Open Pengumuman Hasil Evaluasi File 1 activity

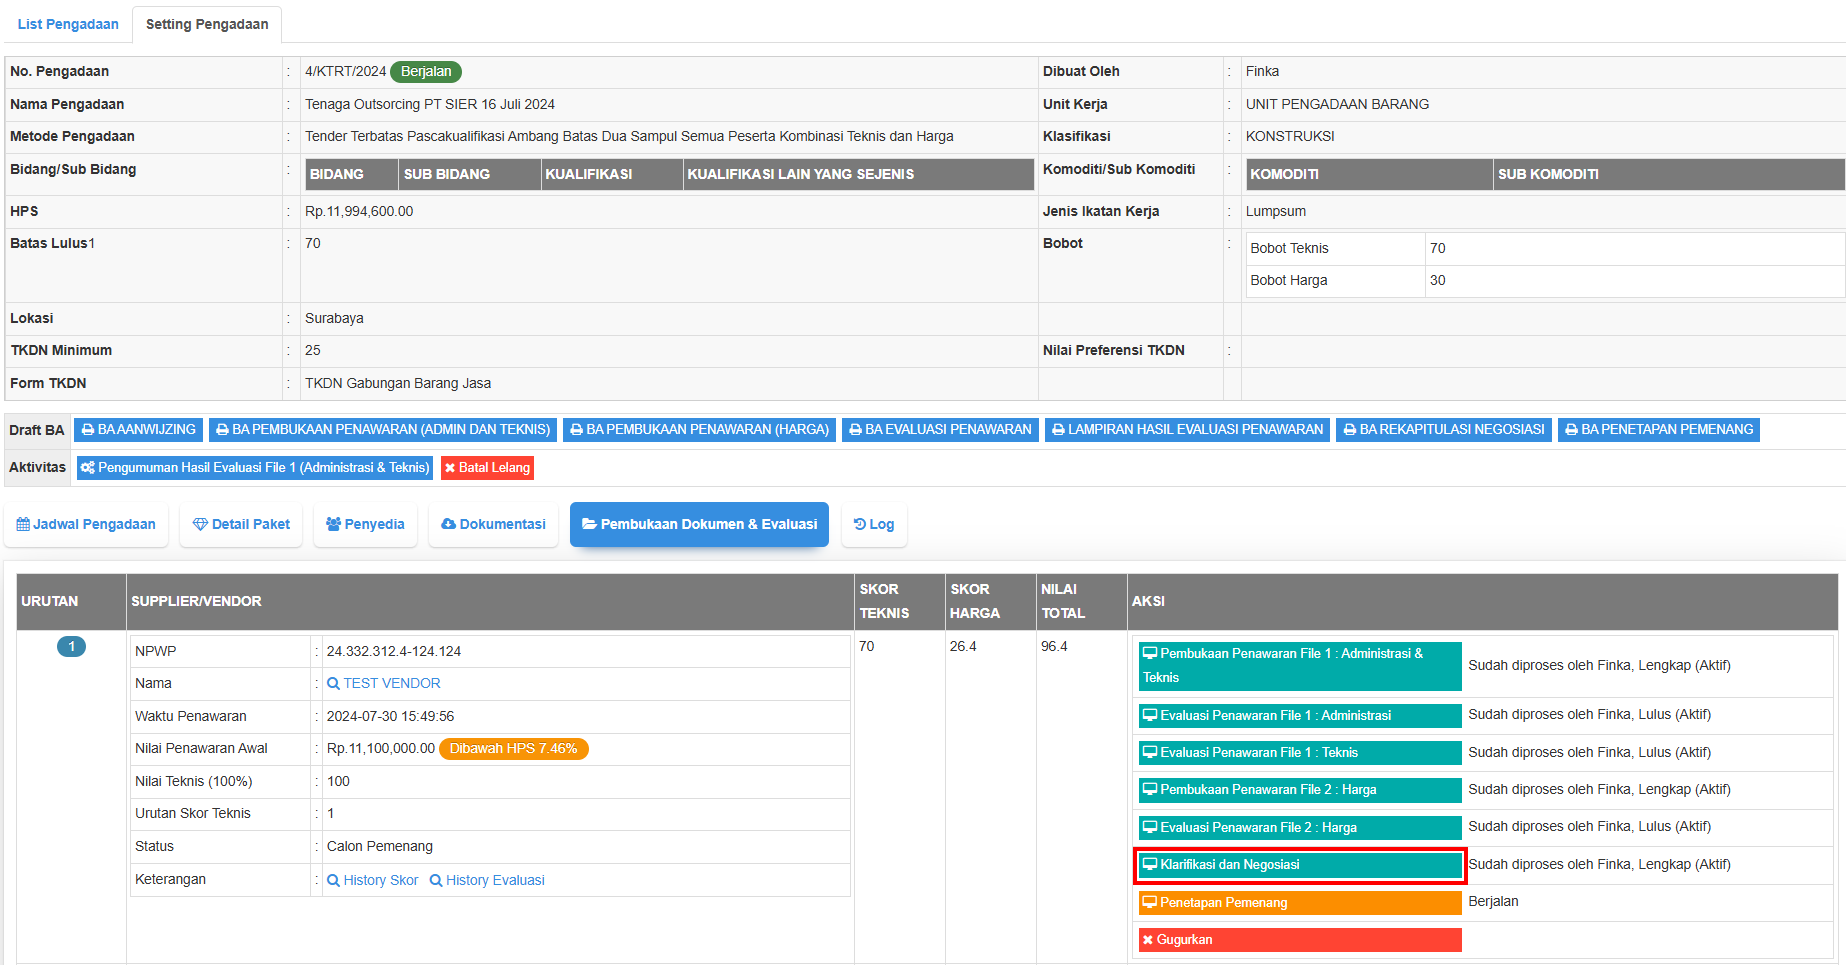[255, 468]
